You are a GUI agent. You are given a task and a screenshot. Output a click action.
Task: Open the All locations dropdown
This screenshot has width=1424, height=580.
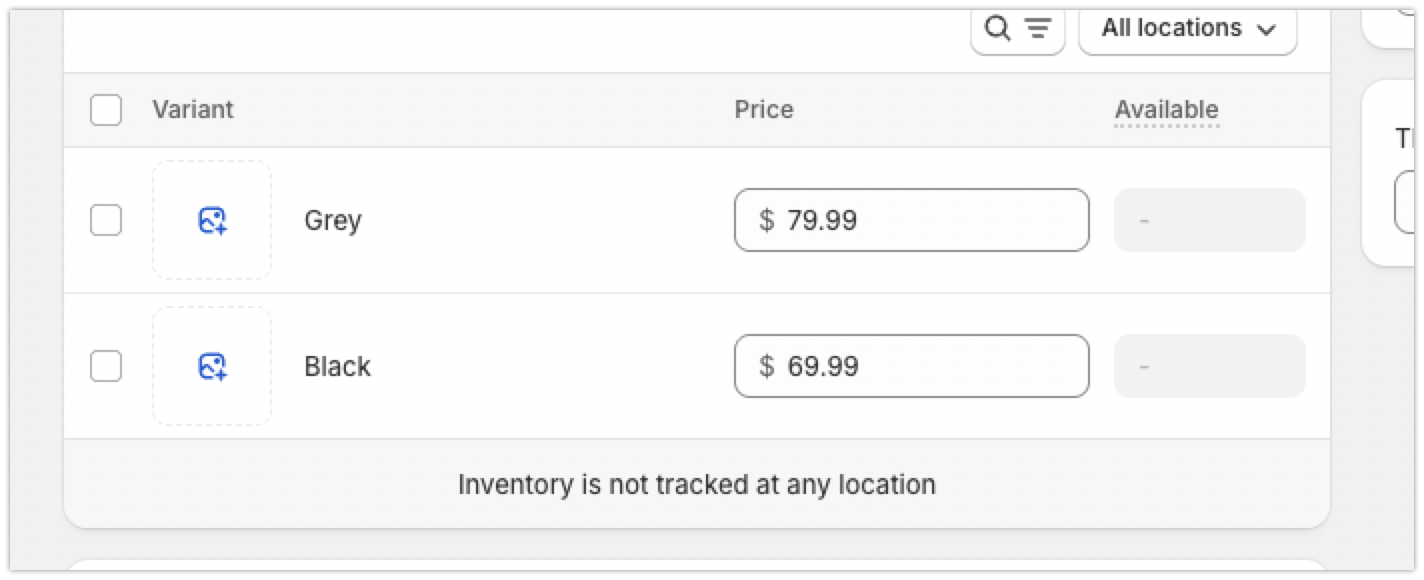1188,28
